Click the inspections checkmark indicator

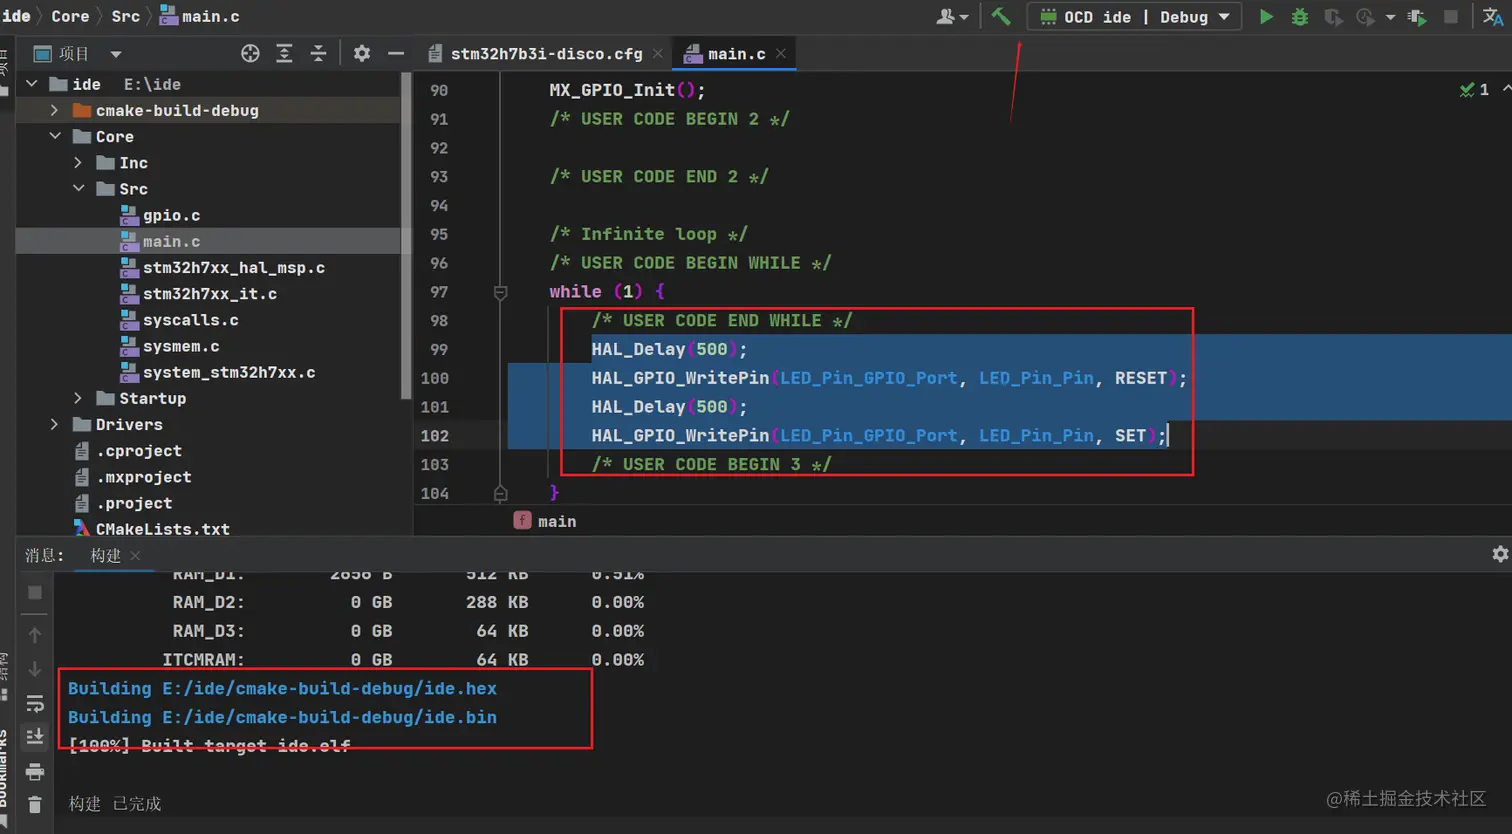[1467, 90]
